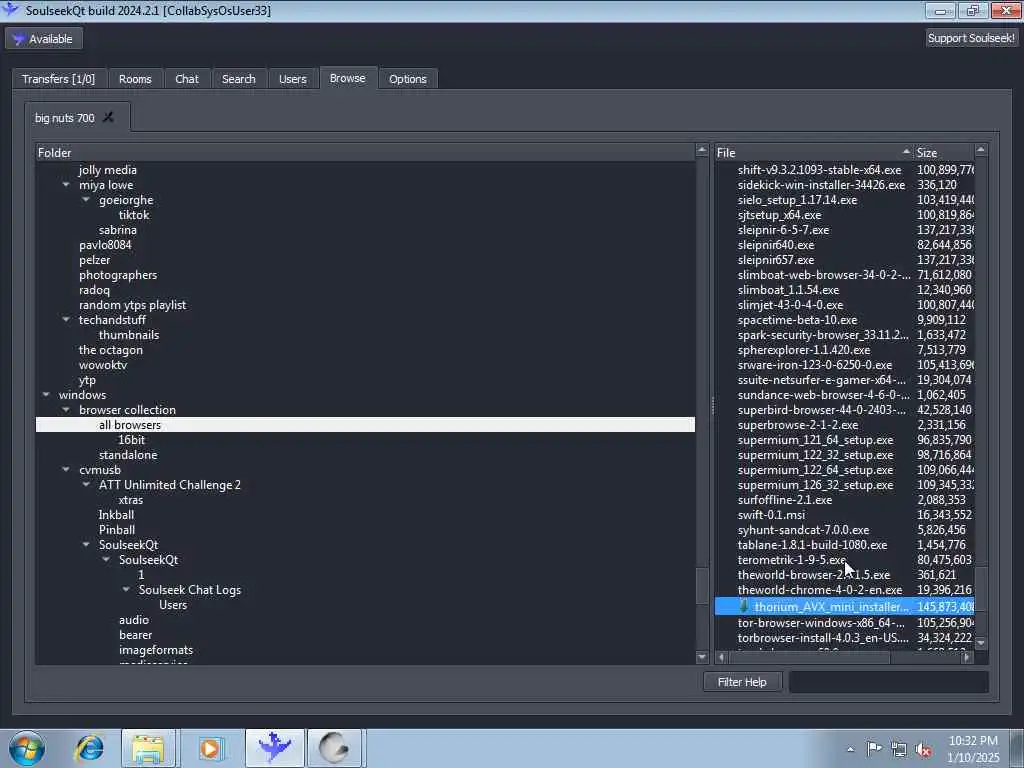Click the SoulseekQt title bar icon
Screen dimensions: 1024x768
click(10, 9)
